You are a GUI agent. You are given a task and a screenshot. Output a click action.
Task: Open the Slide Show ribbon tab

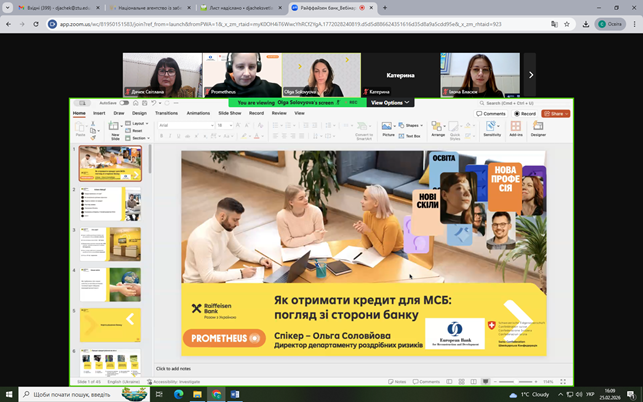229,113
